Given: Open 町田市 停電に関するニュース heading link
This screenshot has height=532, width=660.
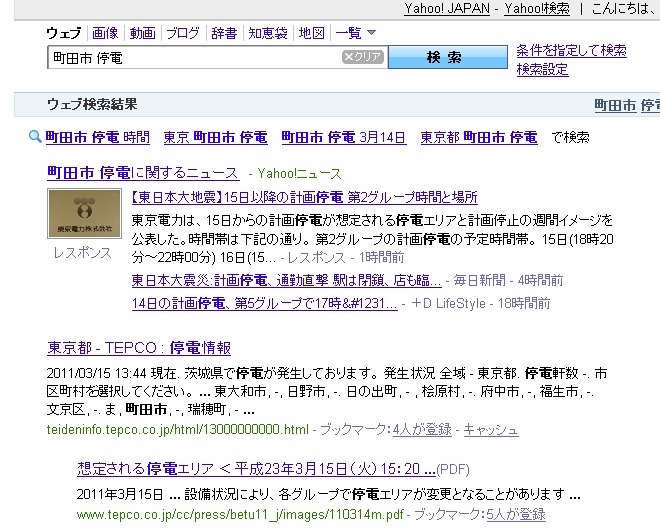Looking at the screenshot, I should [x=143, y=173].
